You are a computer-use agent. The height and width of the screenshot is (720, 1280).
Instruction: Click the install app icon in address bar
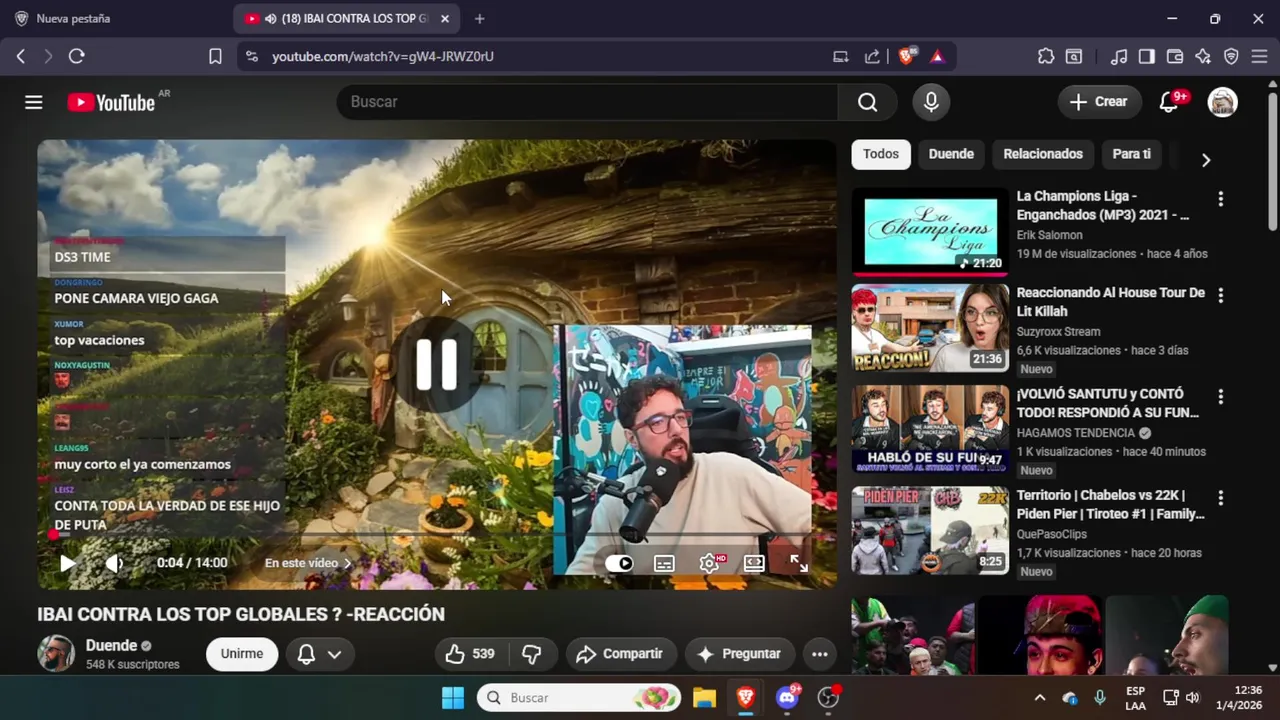pos(841,57)
